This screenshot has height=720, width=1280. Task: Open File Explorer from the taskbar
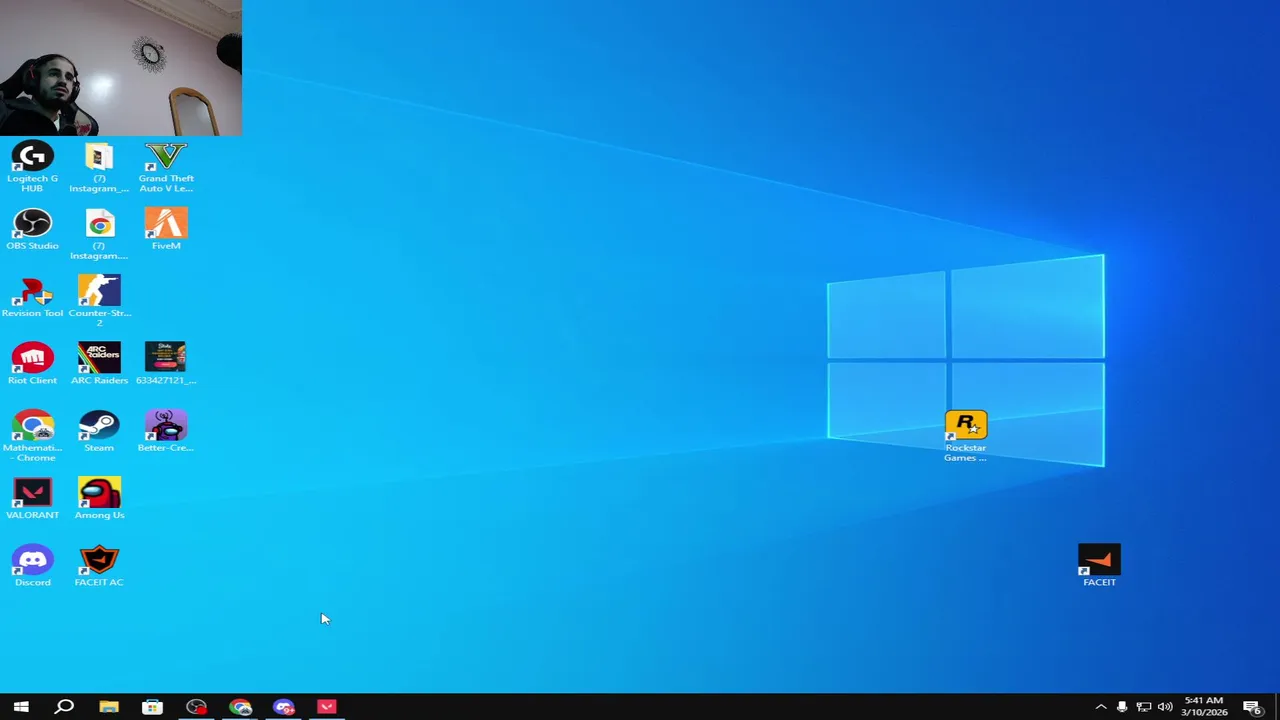(109, 707)
